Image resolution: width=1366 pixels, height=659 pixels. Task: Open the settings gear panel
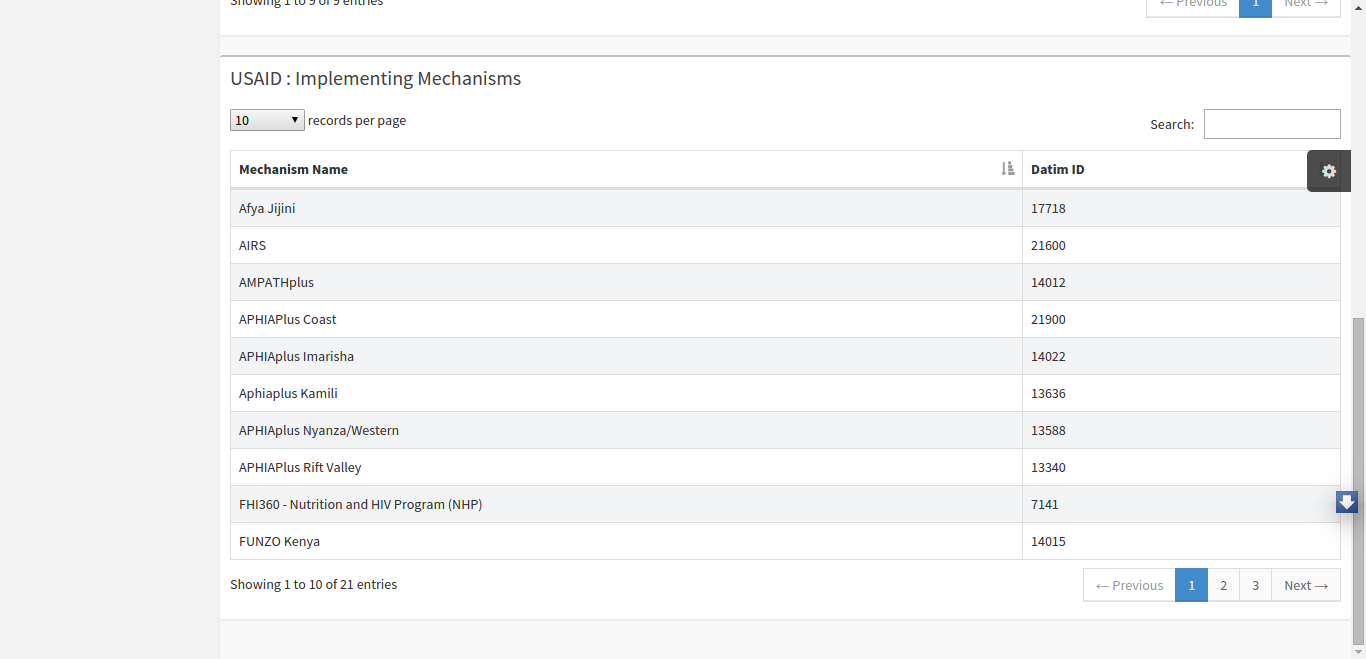[1329, 171]
